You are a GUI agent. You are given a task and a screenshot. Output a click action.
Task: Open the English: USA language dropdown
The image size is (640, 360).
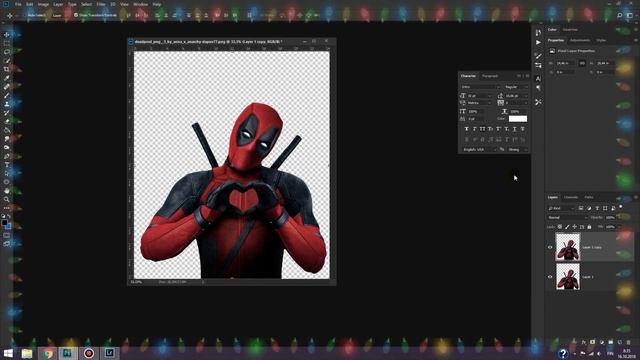pyautogui.click(x=480, y=150)
